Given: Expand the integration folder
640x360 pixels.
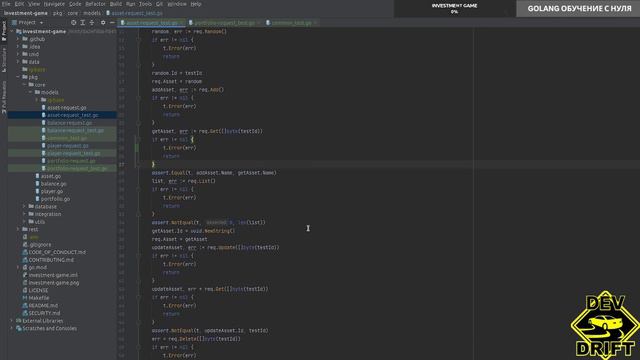Looking at the screenshot, I should (x=24, y=214).
